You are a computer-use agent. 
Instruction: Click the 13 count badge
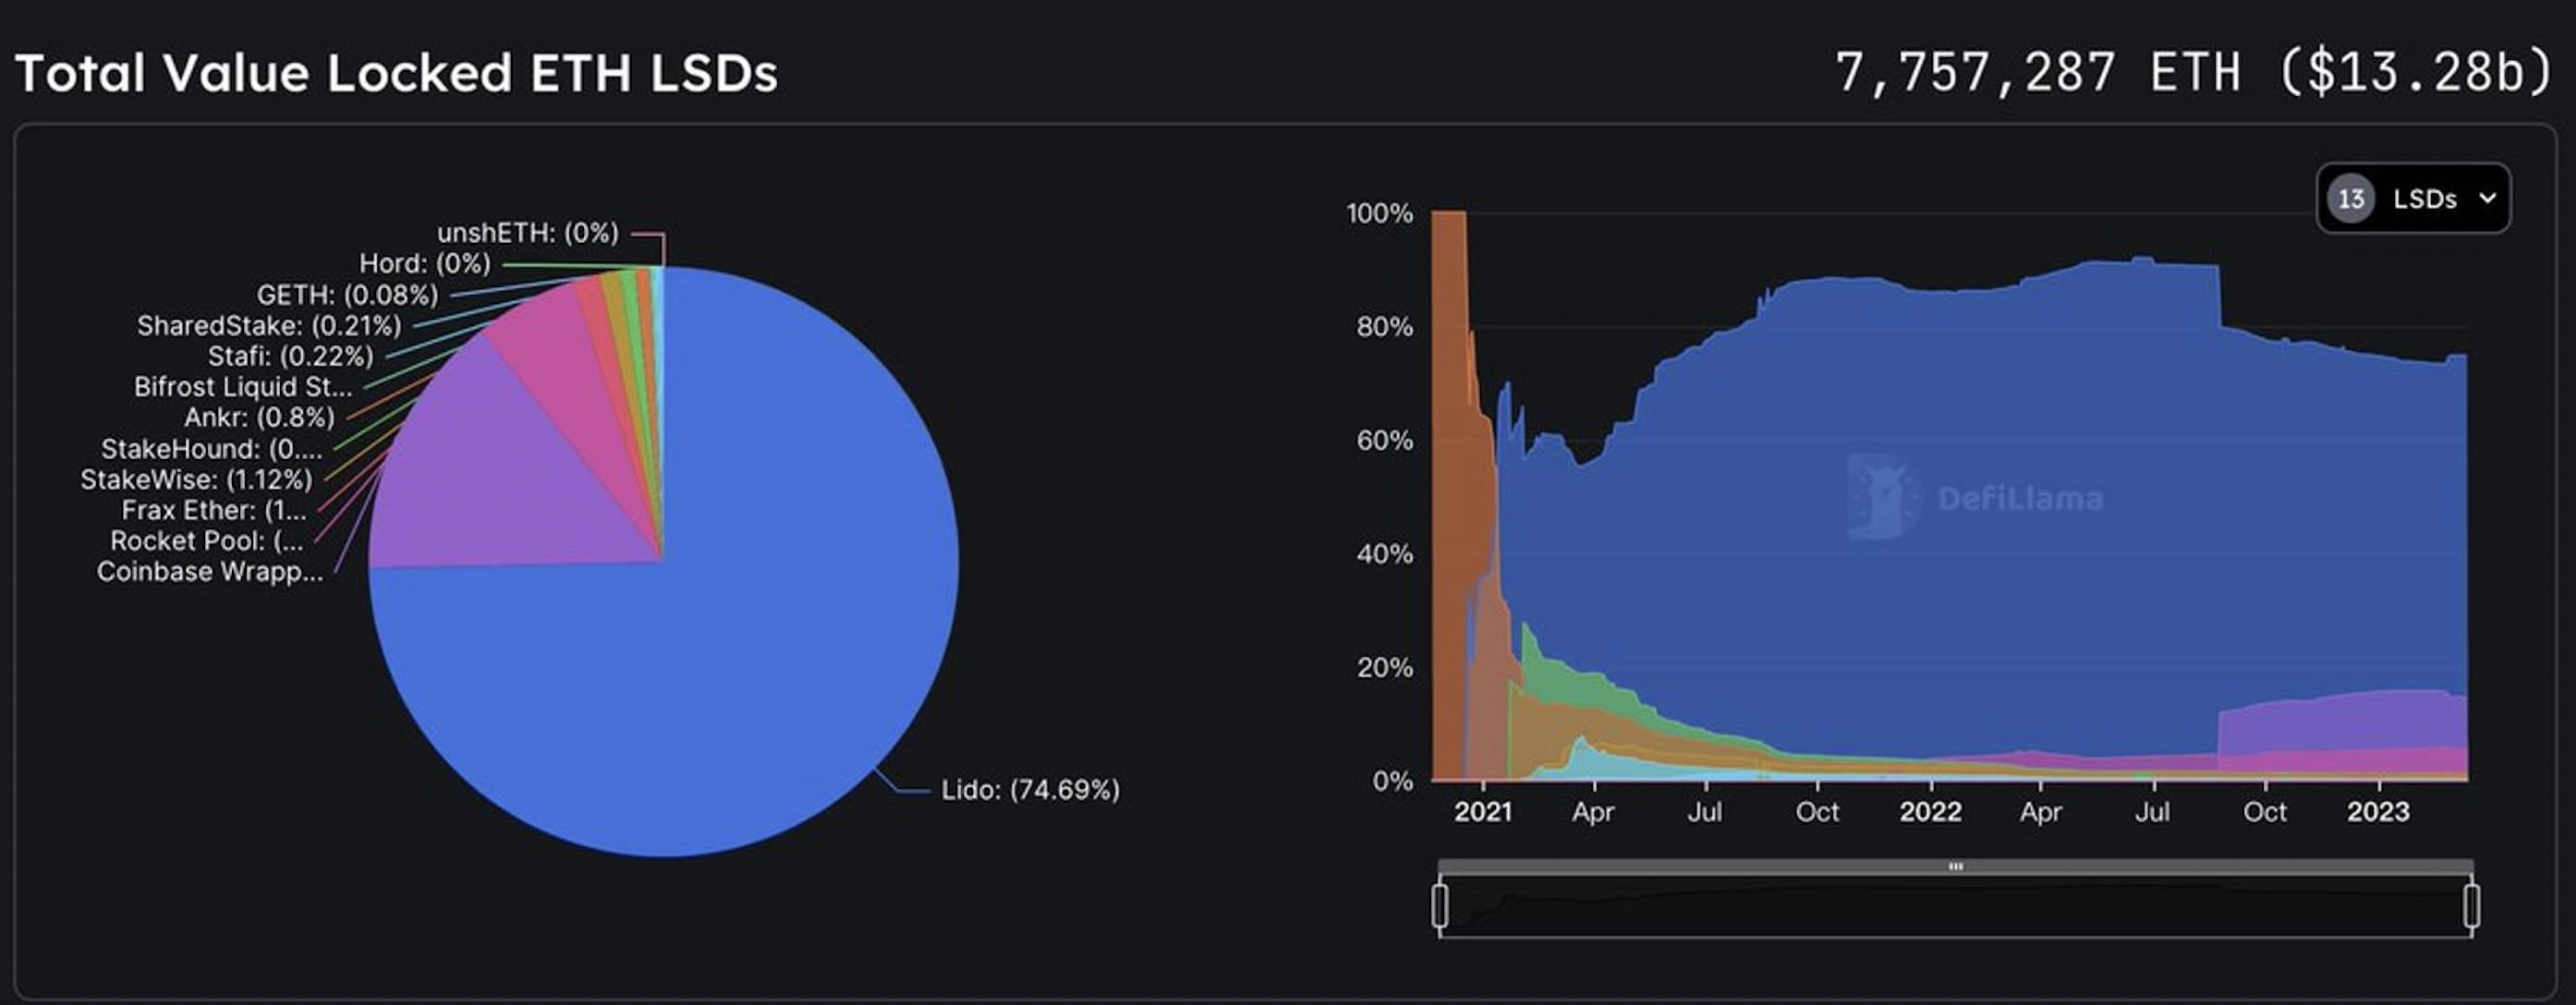tap(2350, 198)
